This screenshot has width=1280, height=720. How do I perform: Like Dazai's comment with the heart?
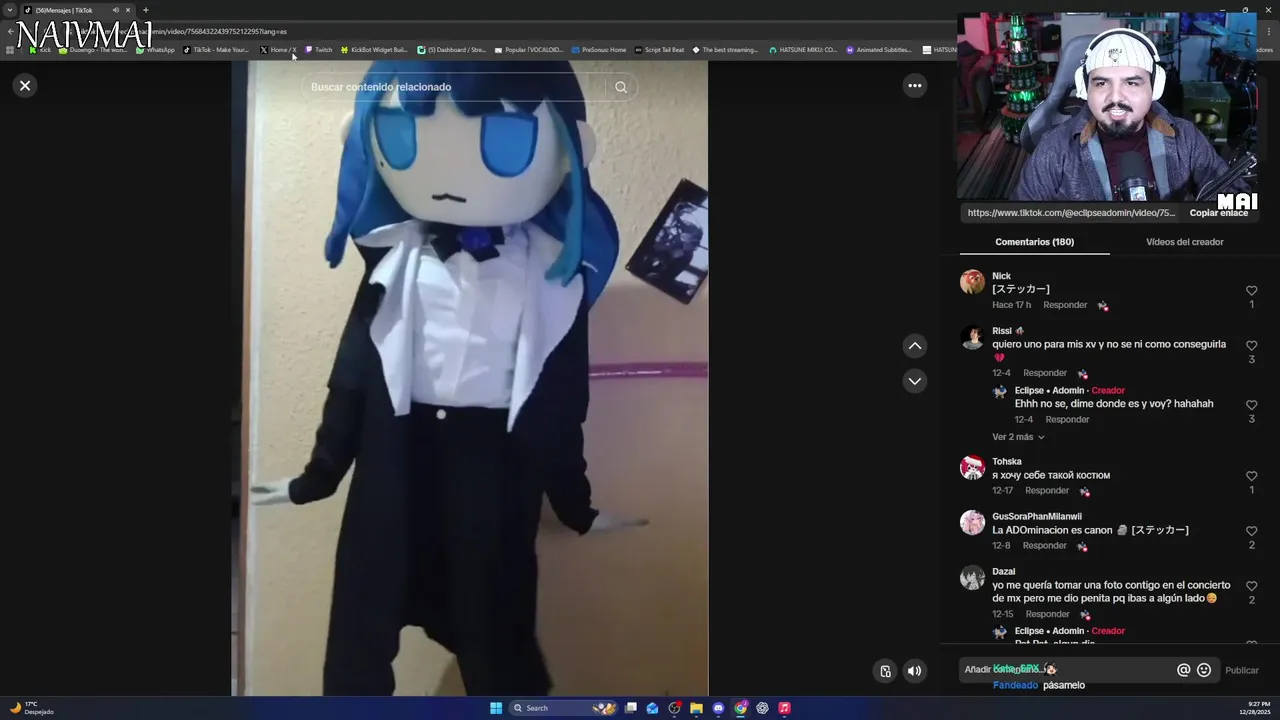(1251, 586)
